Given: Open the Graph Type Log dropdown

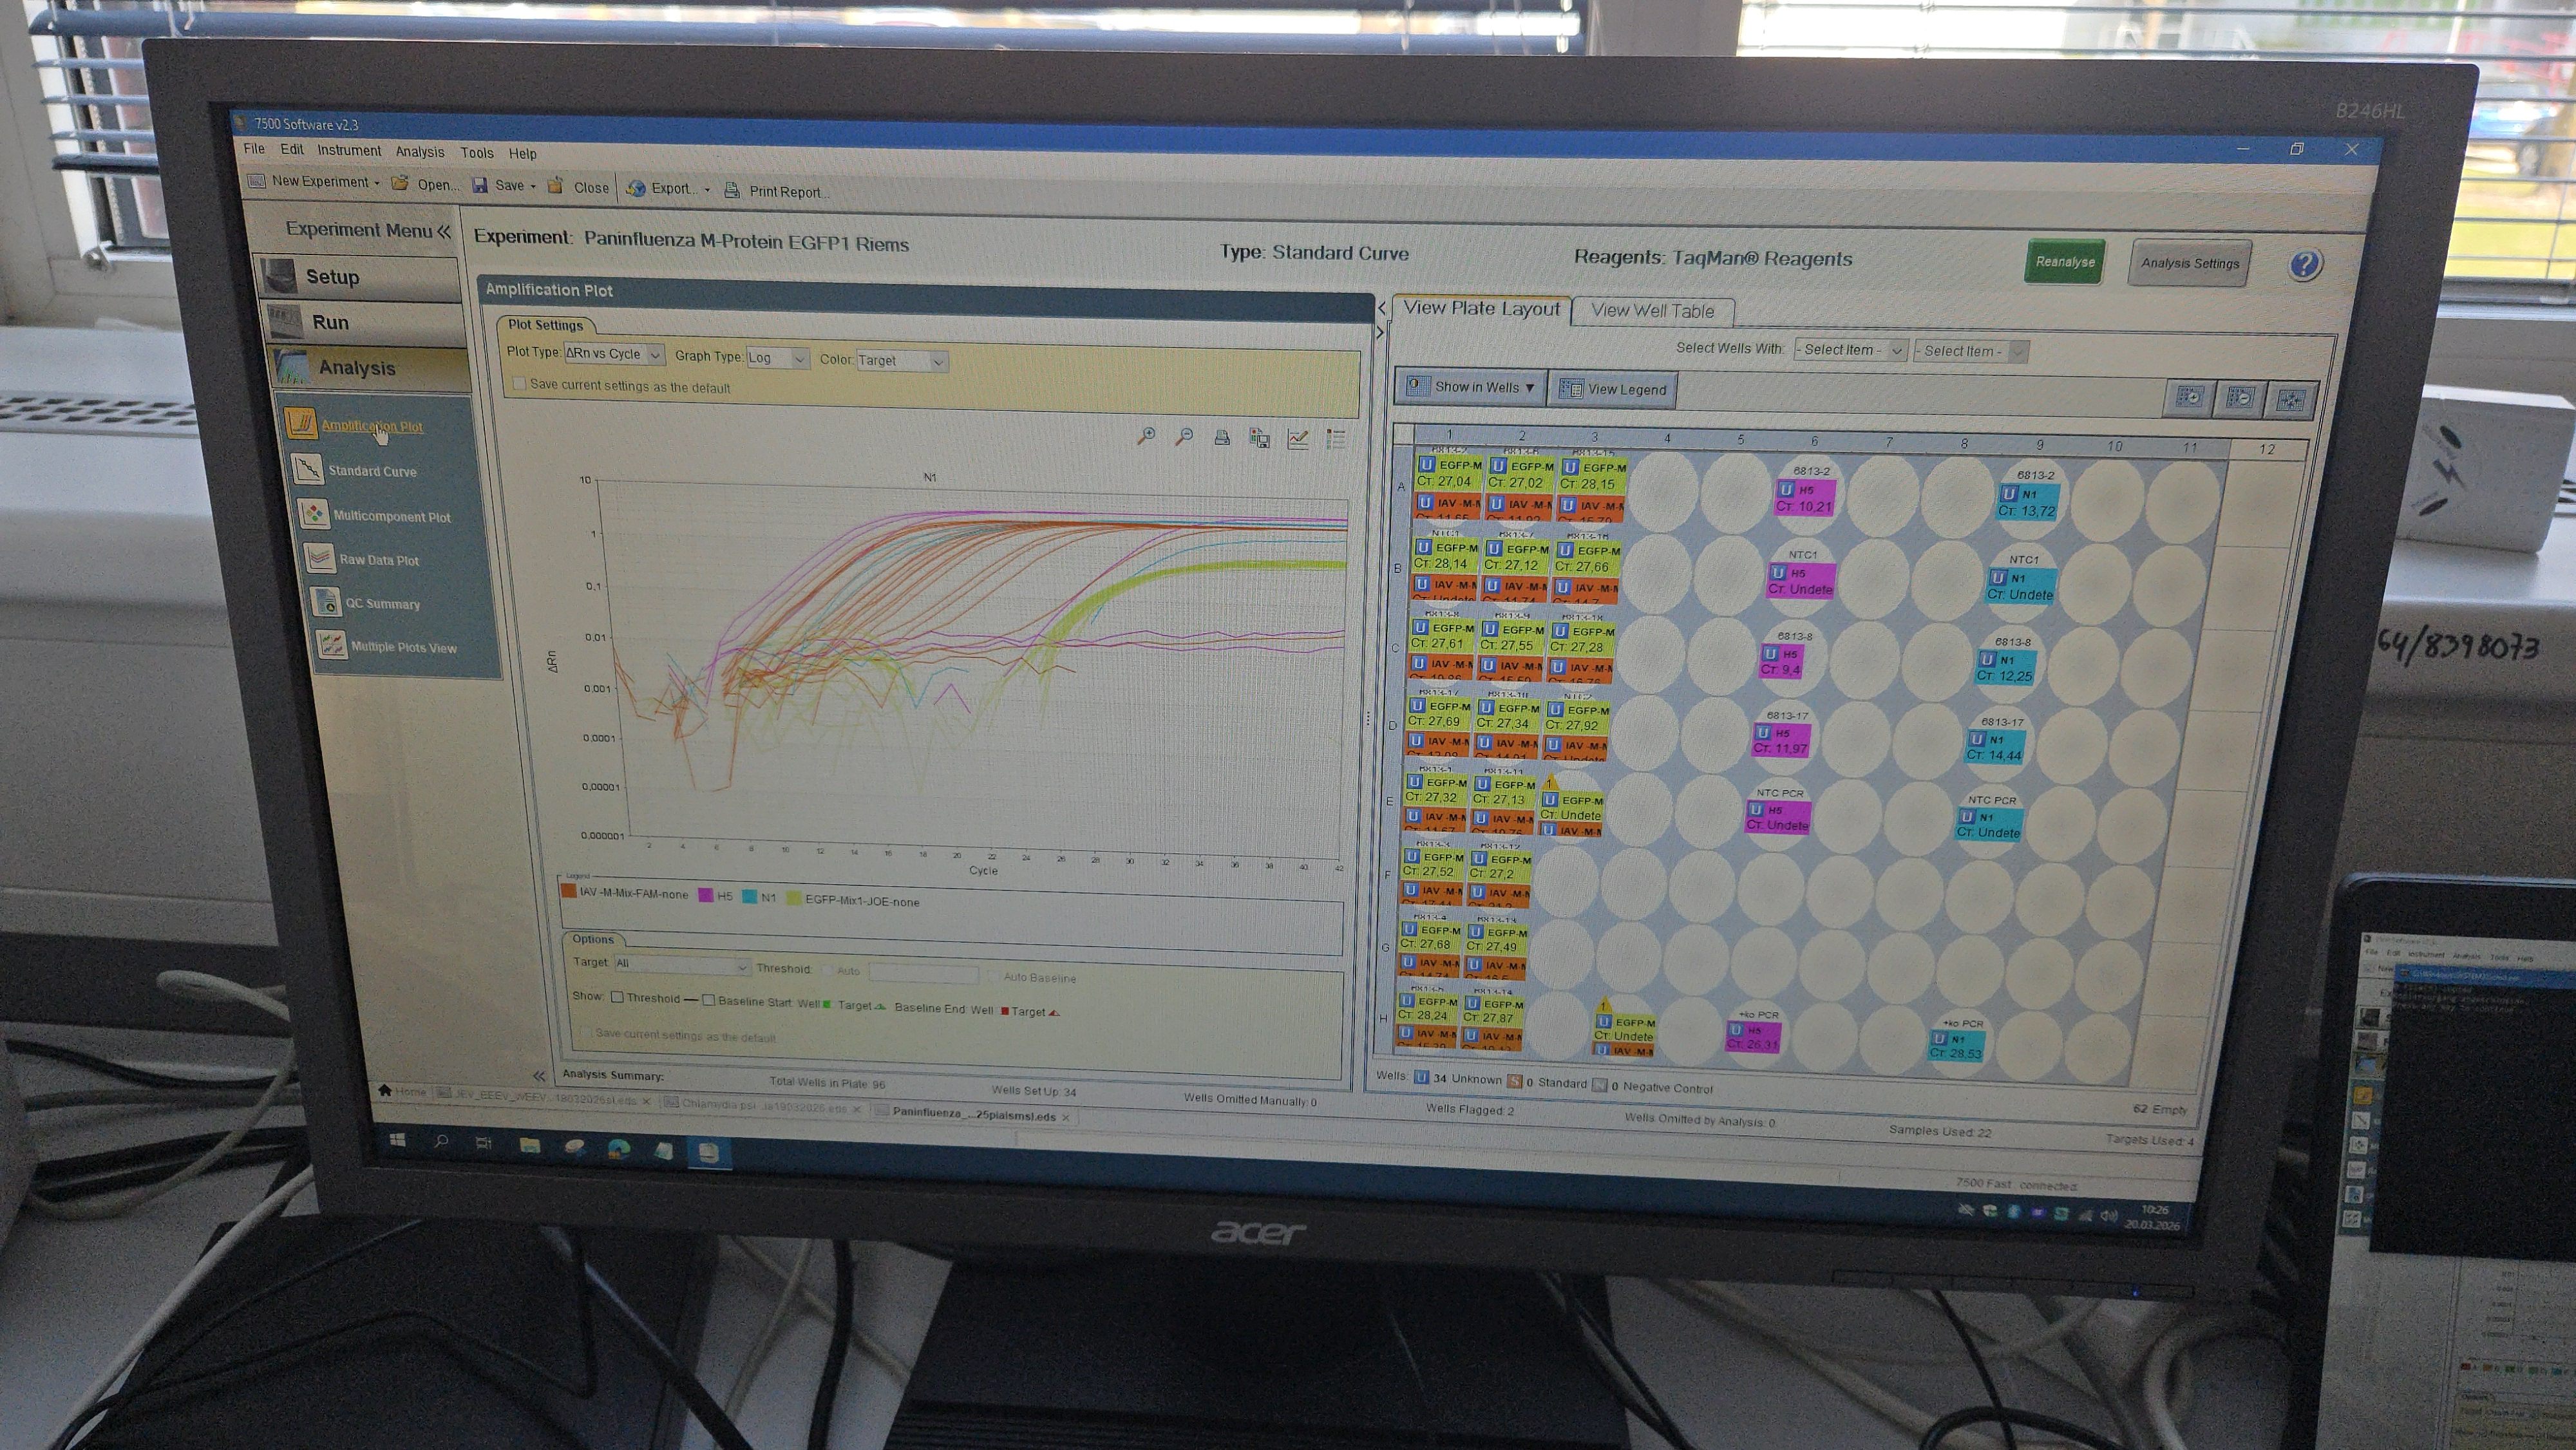Looking at the screenshot, I should click(x=777, y=358).
